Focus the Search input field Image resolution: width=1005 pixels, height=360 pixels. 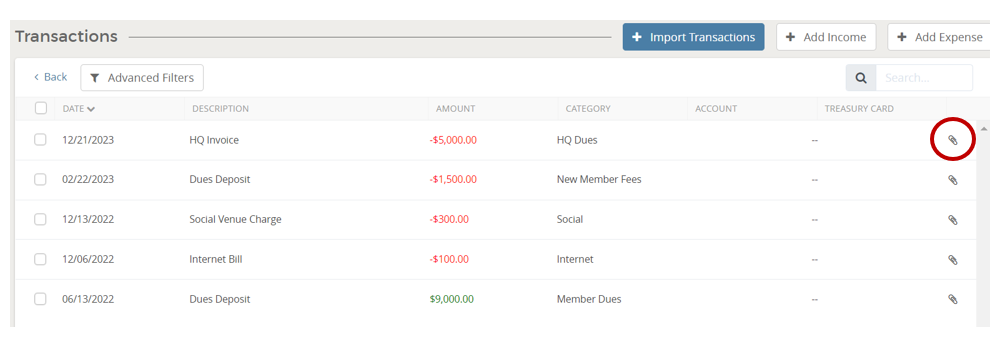coord(924,78)
